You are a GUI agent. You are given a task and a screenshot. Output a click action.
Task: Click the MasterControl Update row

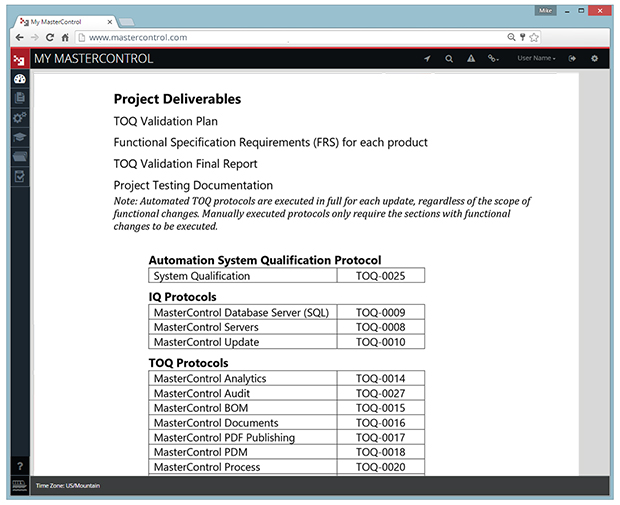[243, 342]
